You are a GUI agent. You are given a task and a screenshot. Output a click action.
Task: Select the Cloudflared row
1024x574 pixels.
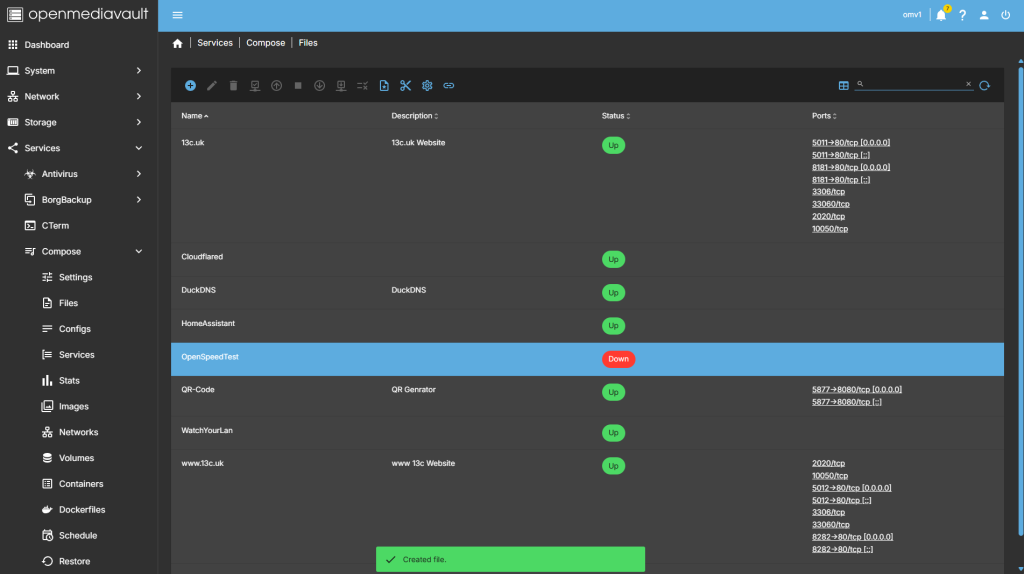(587, 259)
